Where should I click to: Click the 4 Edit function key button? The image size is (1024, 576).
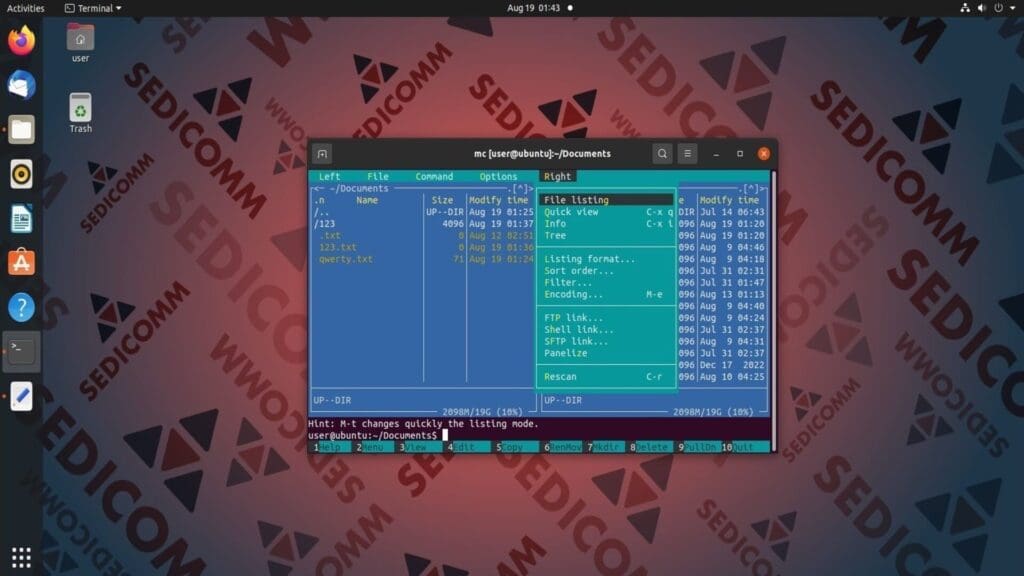(464, 447)
